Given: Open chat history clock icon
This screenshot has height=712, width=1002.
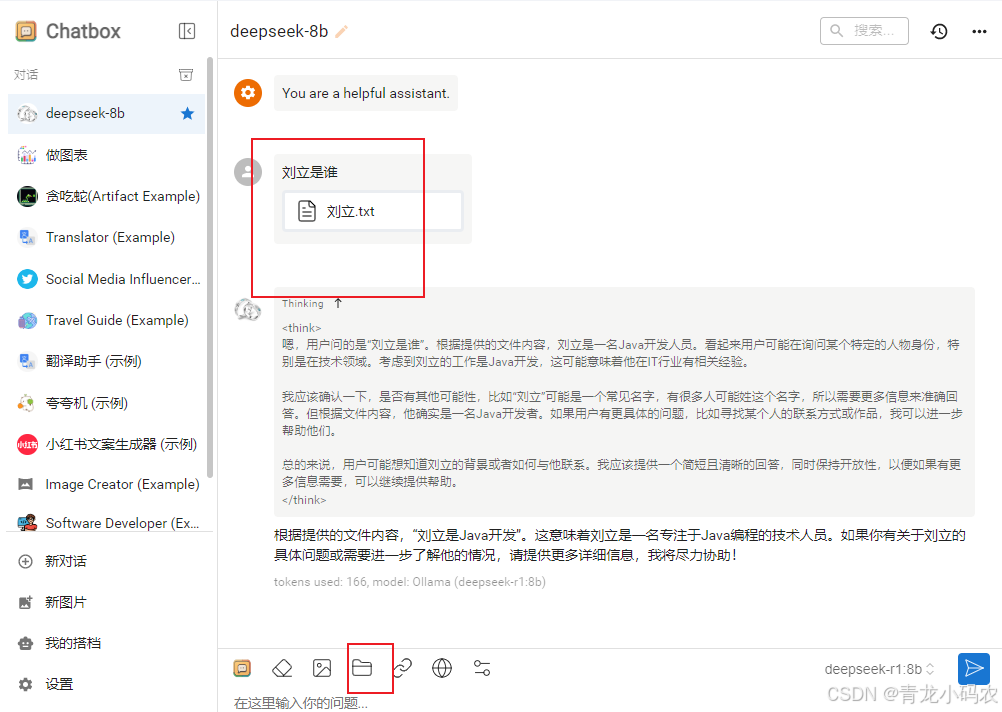Looking at the screenshot, I should 939,31.
